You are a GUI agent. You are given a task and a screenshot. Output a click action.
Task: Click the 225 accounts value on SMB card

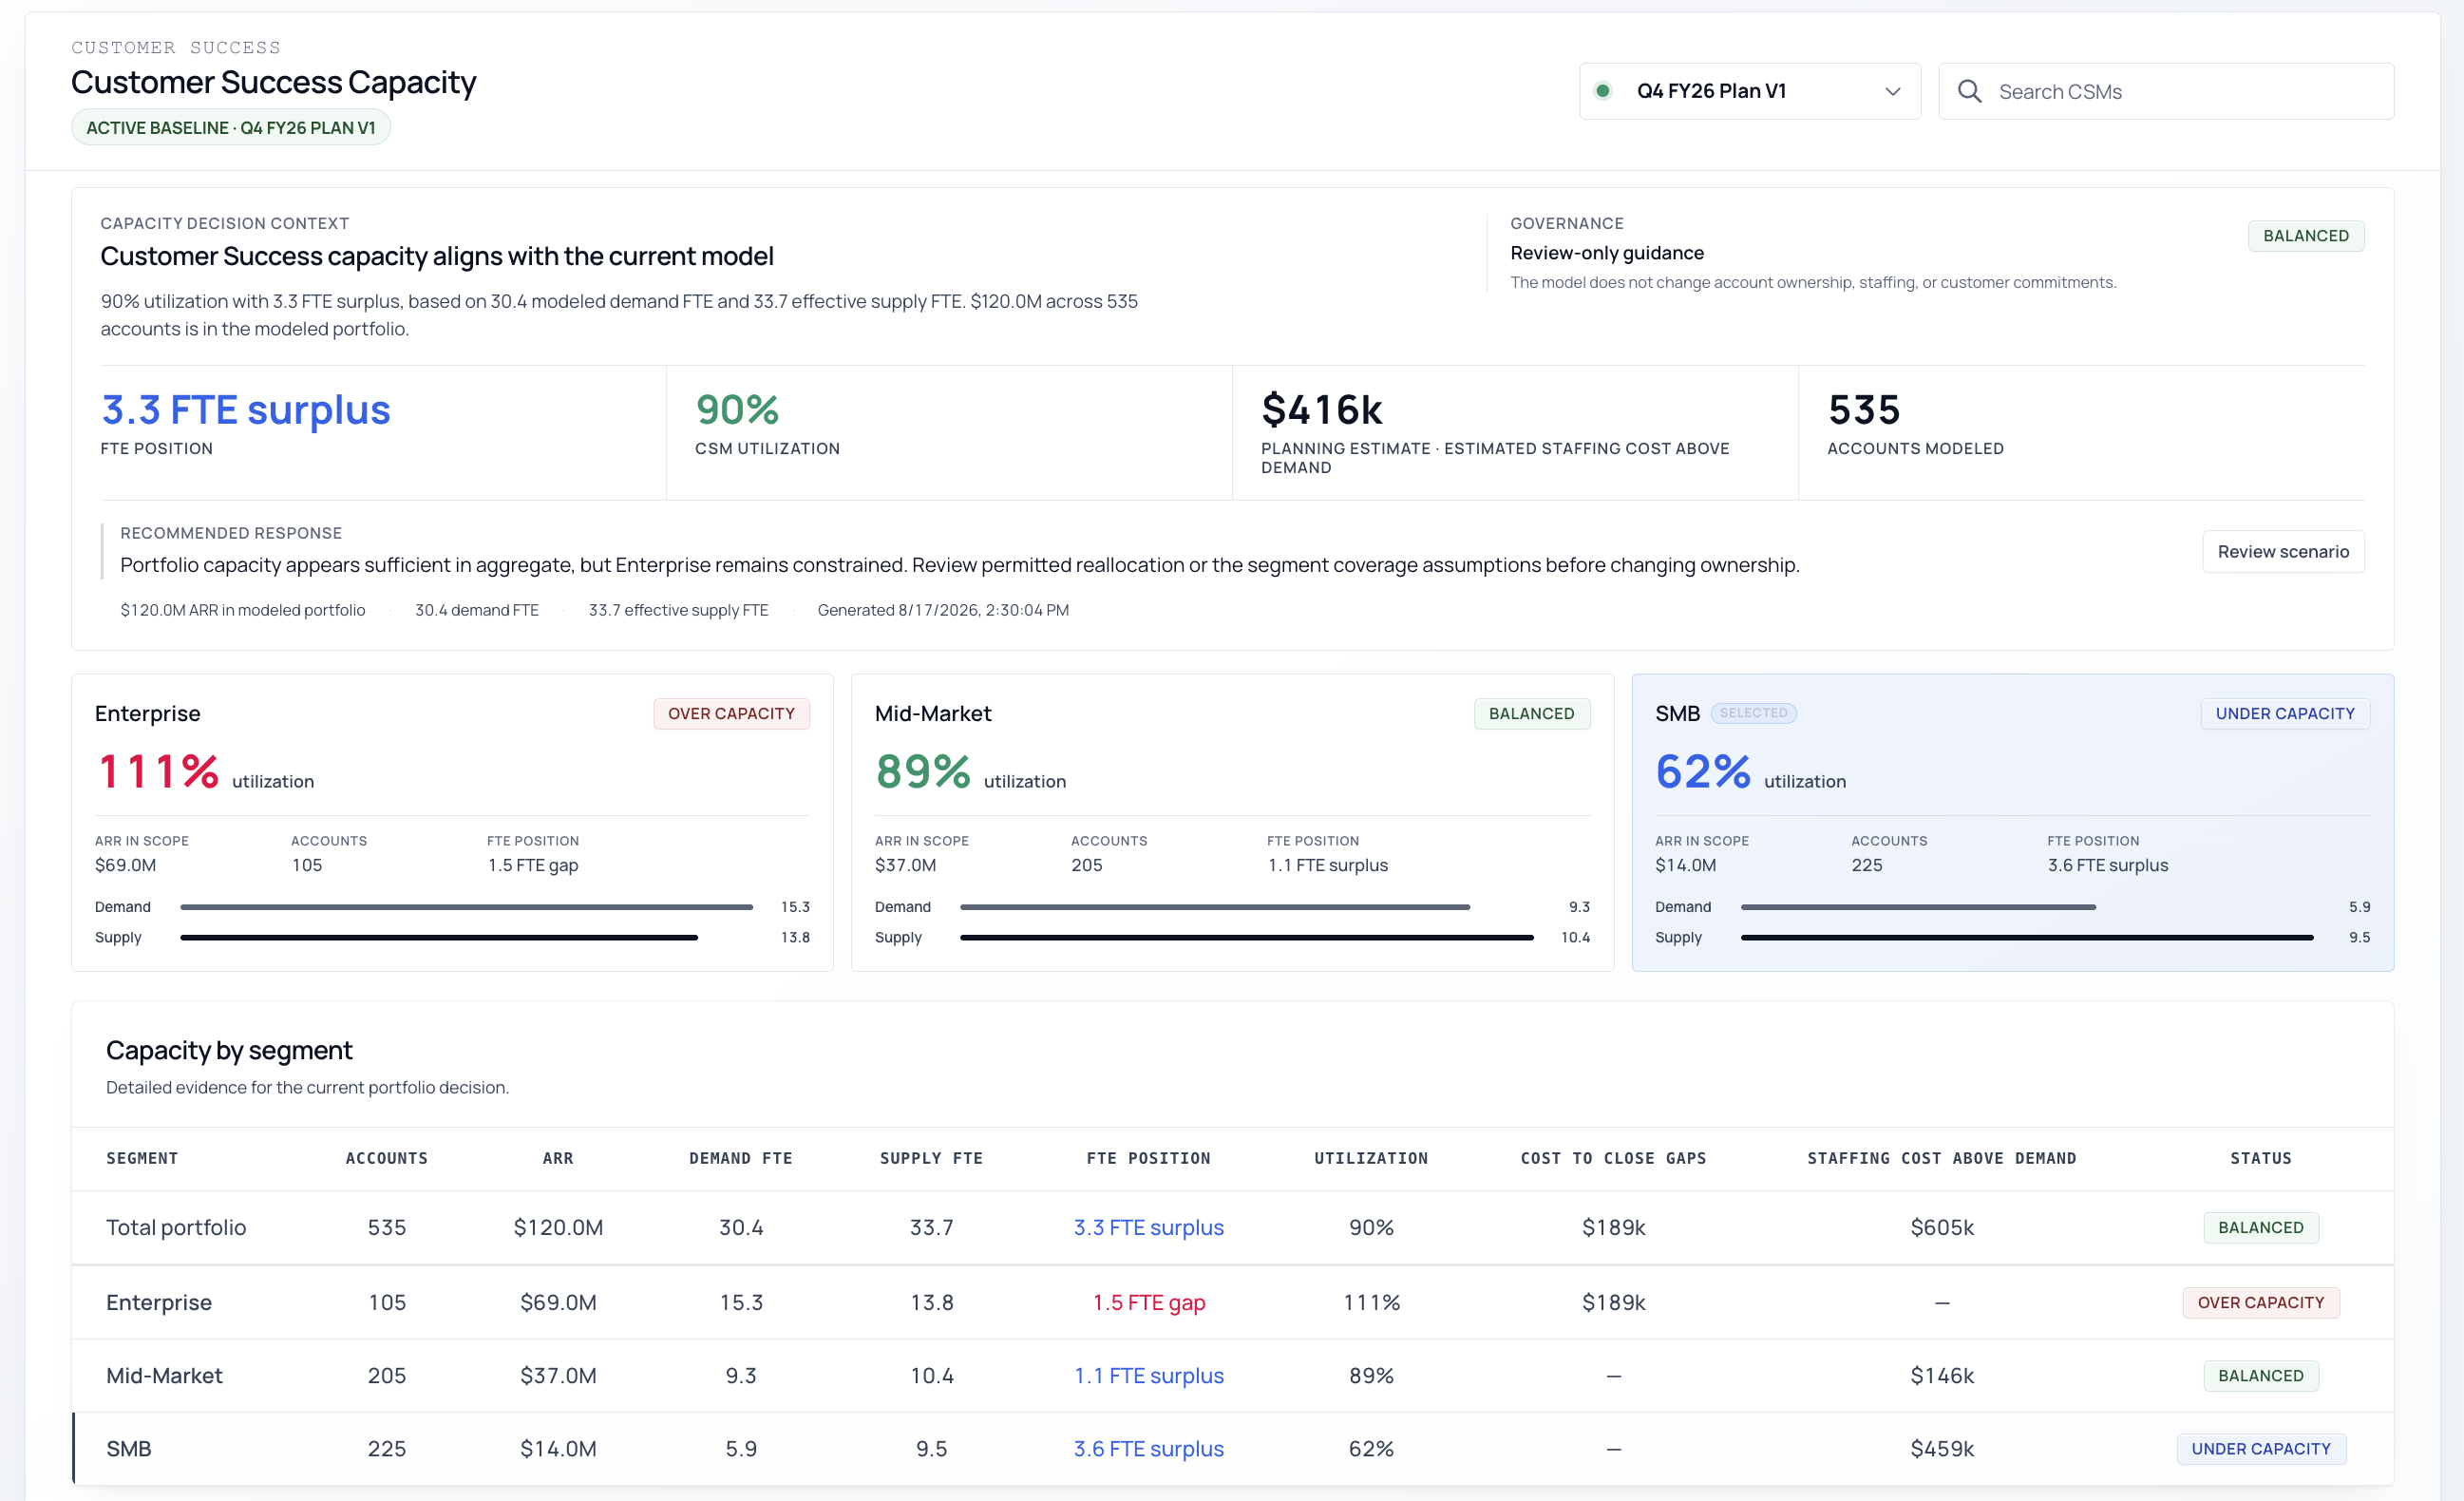1866,865
